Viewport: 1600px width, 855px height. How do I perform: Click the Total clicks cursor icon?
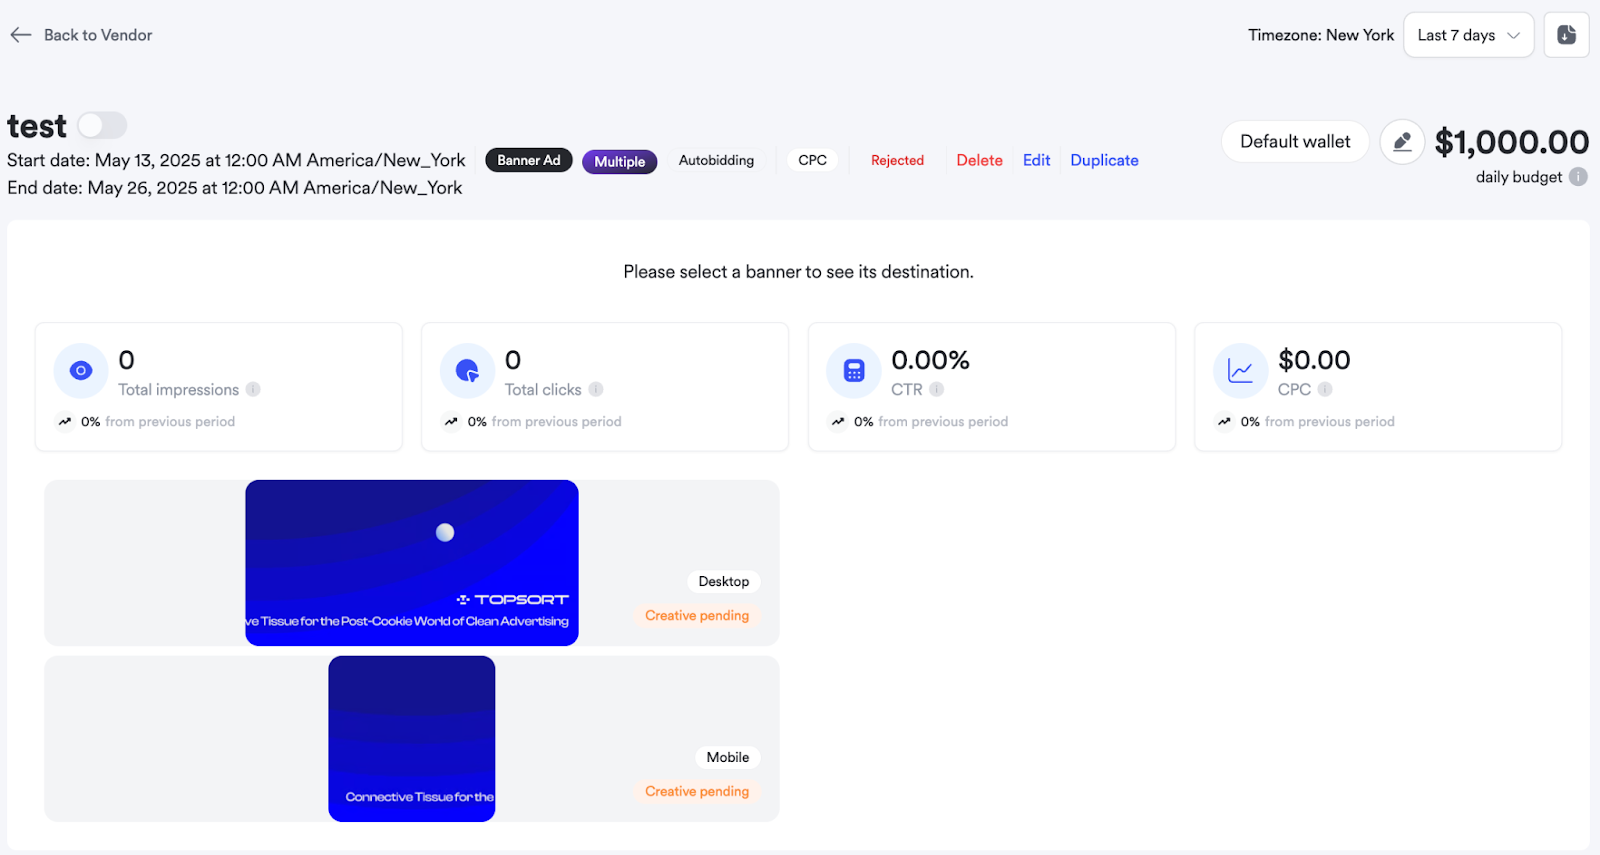[x=467, y=371]
